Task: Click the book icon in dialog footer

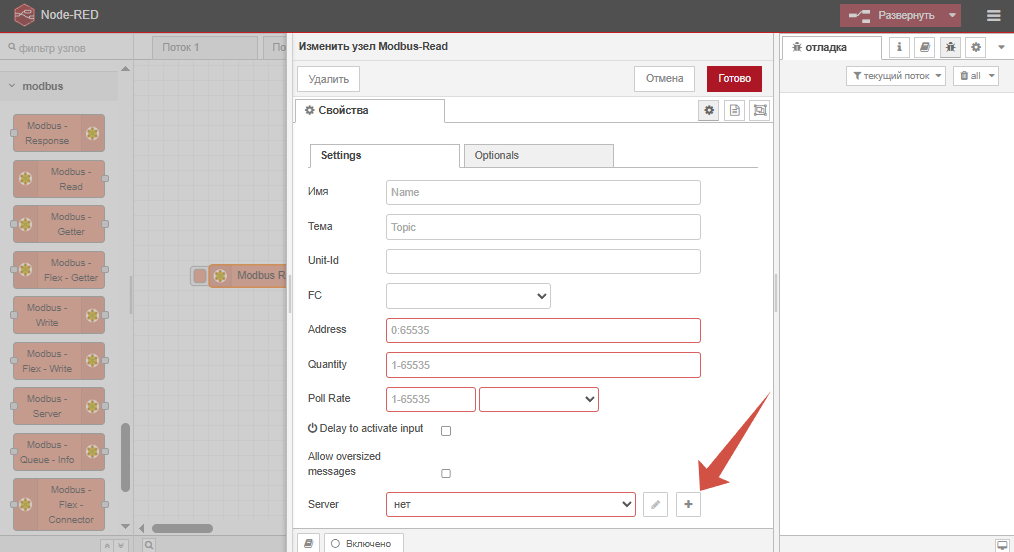Action: [x=308, y=544]
